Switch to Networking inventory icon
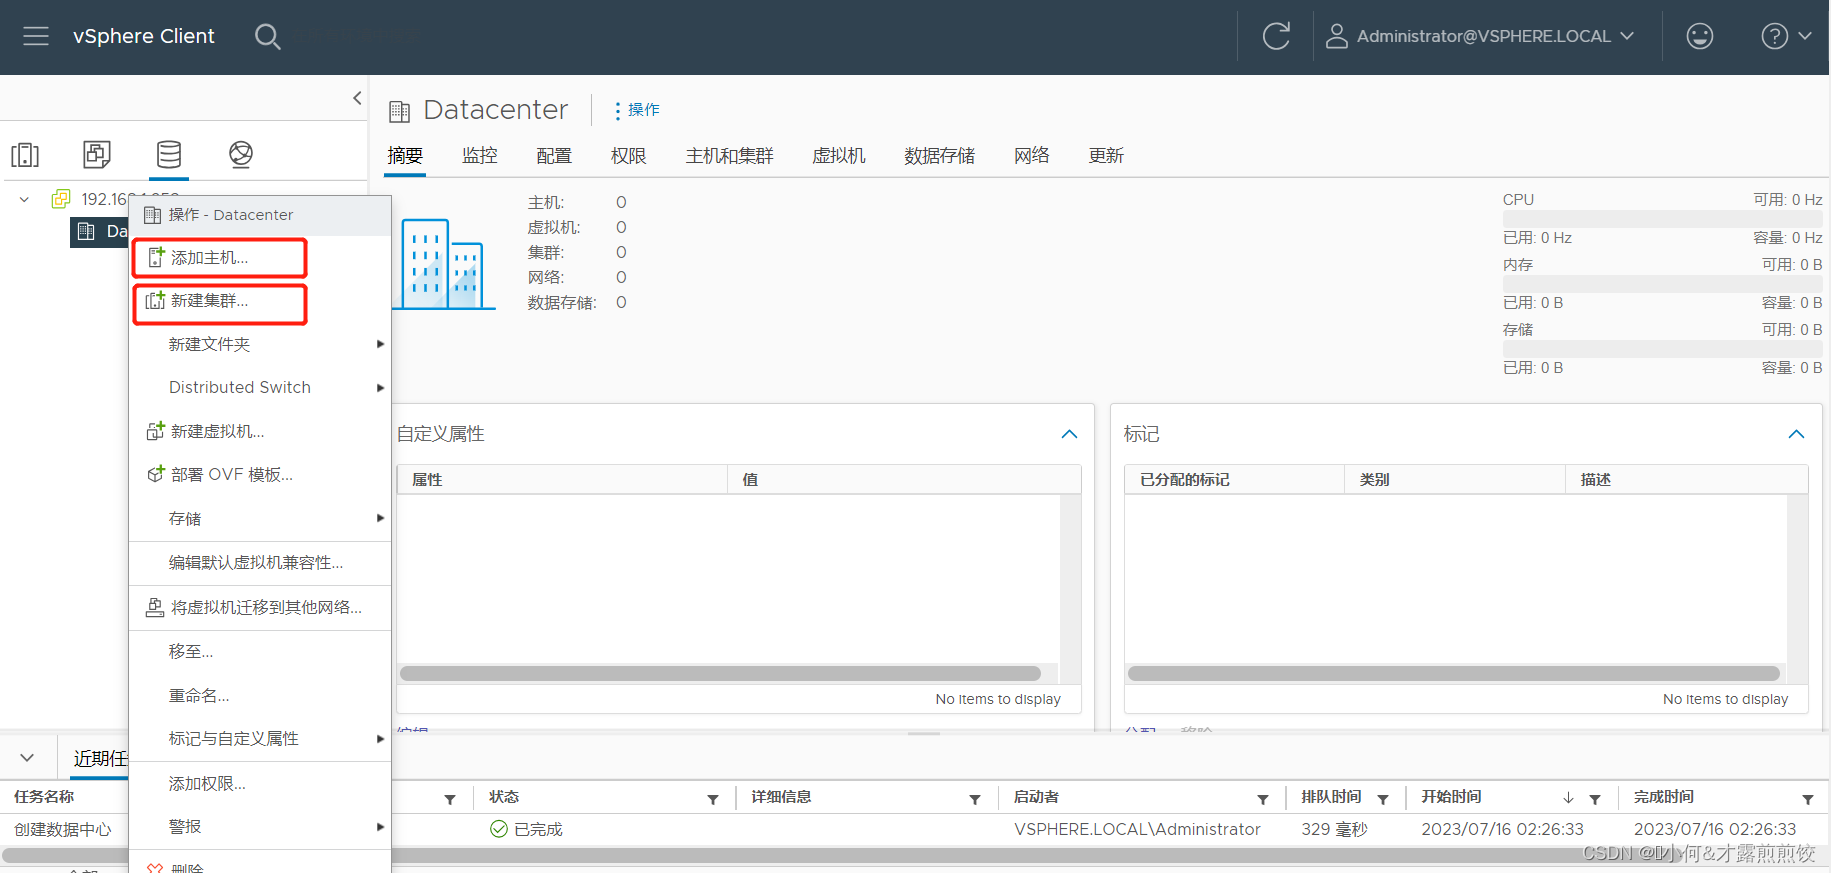This screenshot has width=1831, height=873. coord(241,154)
